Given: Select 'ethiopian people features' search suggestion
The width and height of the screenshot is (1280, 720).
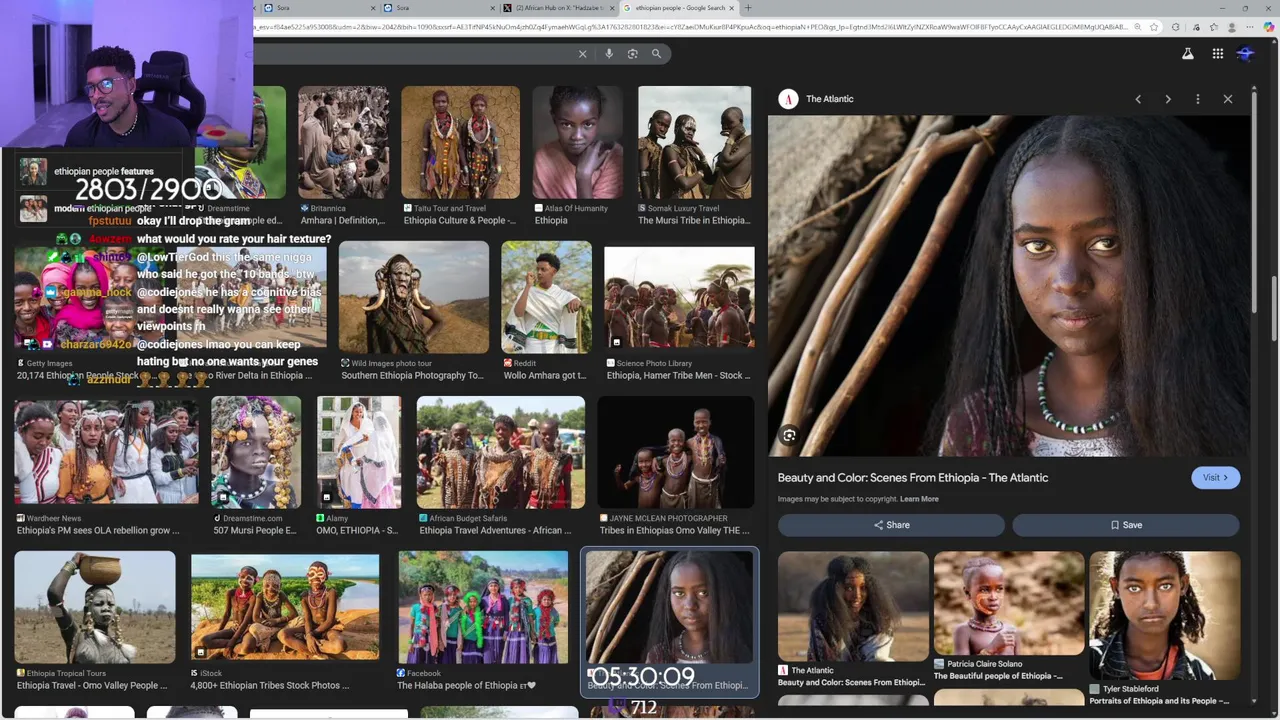Looking at the screenshot, I should point(104,172).
